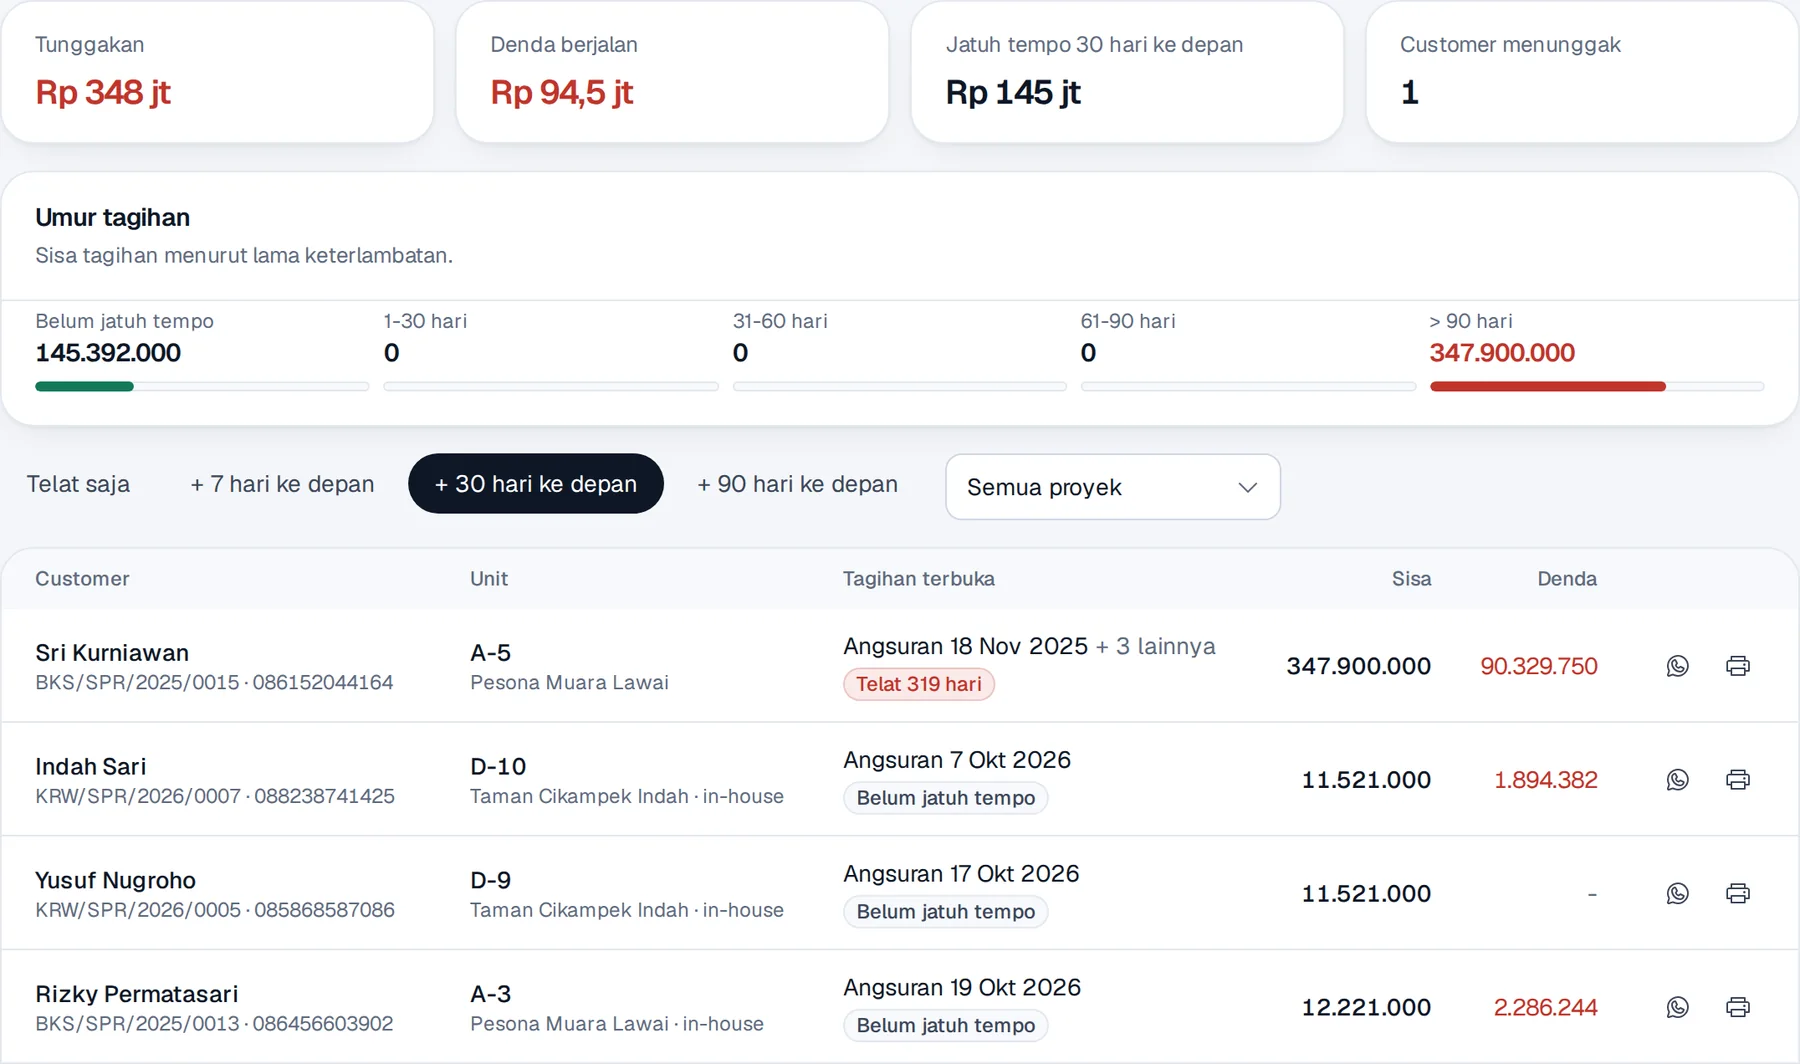The width and height of the screenshot is (1800, 1064).
Task: Open the Semua proyek dropdown
Action: point(1113,487)
